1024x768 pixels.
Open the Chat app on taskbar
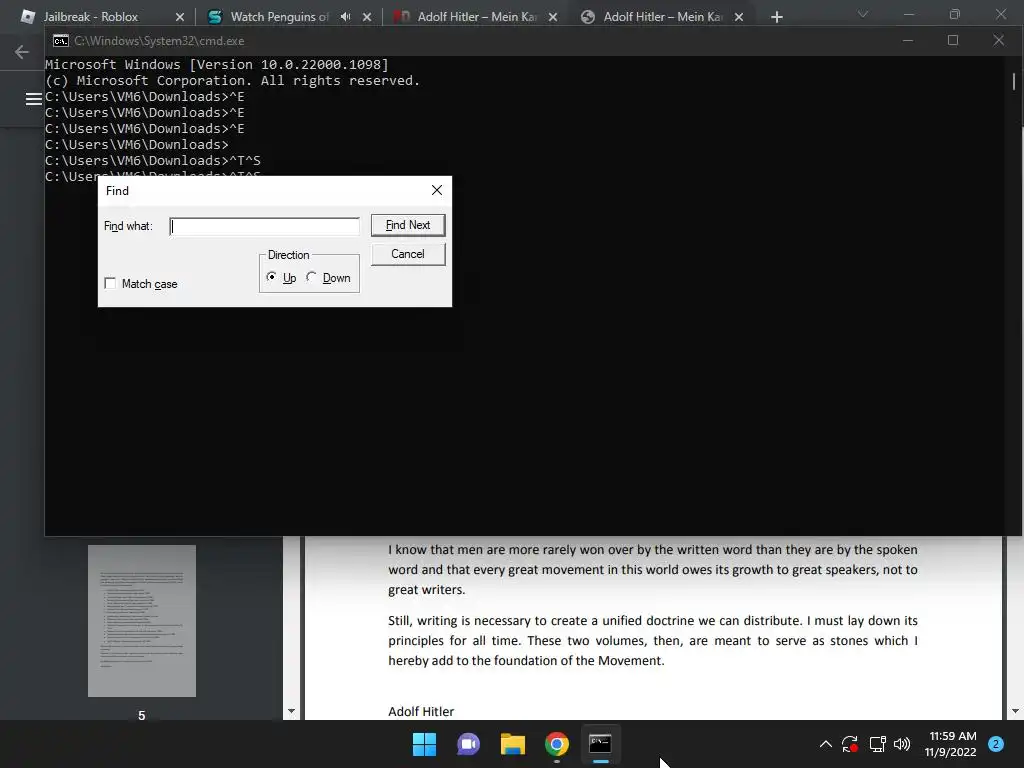click(468, 744)
